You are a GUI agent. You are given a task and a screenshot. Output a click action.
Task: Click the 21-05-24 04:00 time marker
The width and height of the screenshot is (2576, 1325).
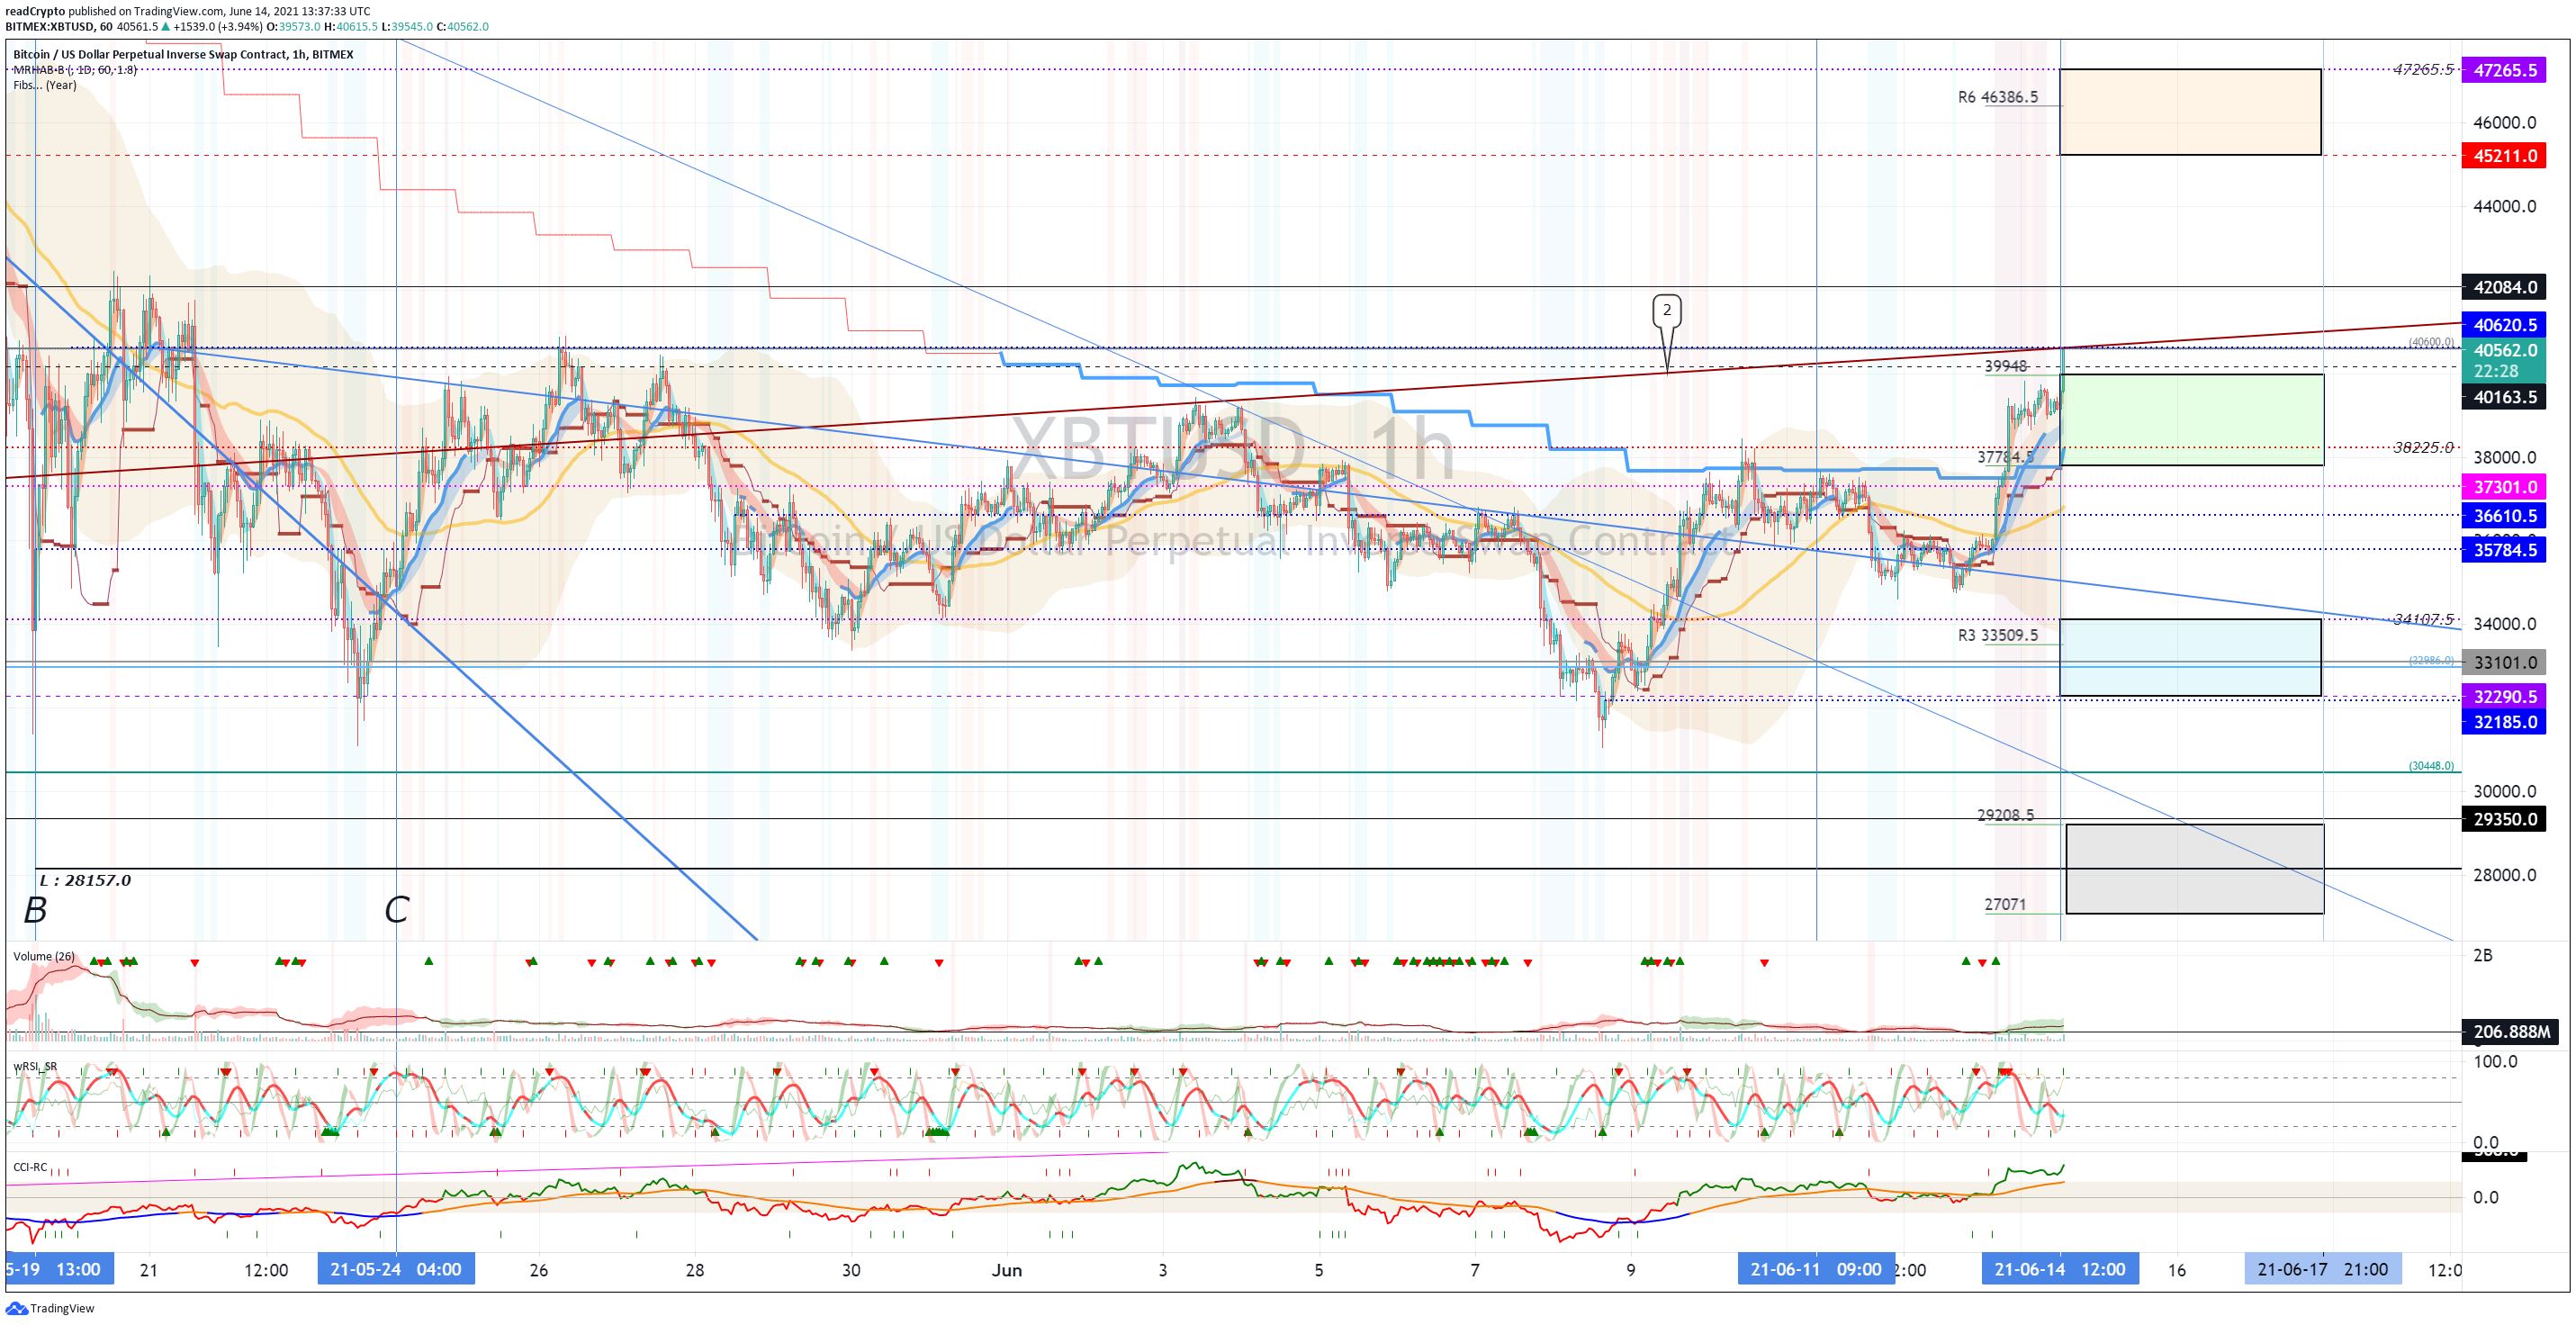pos(396,1269)
